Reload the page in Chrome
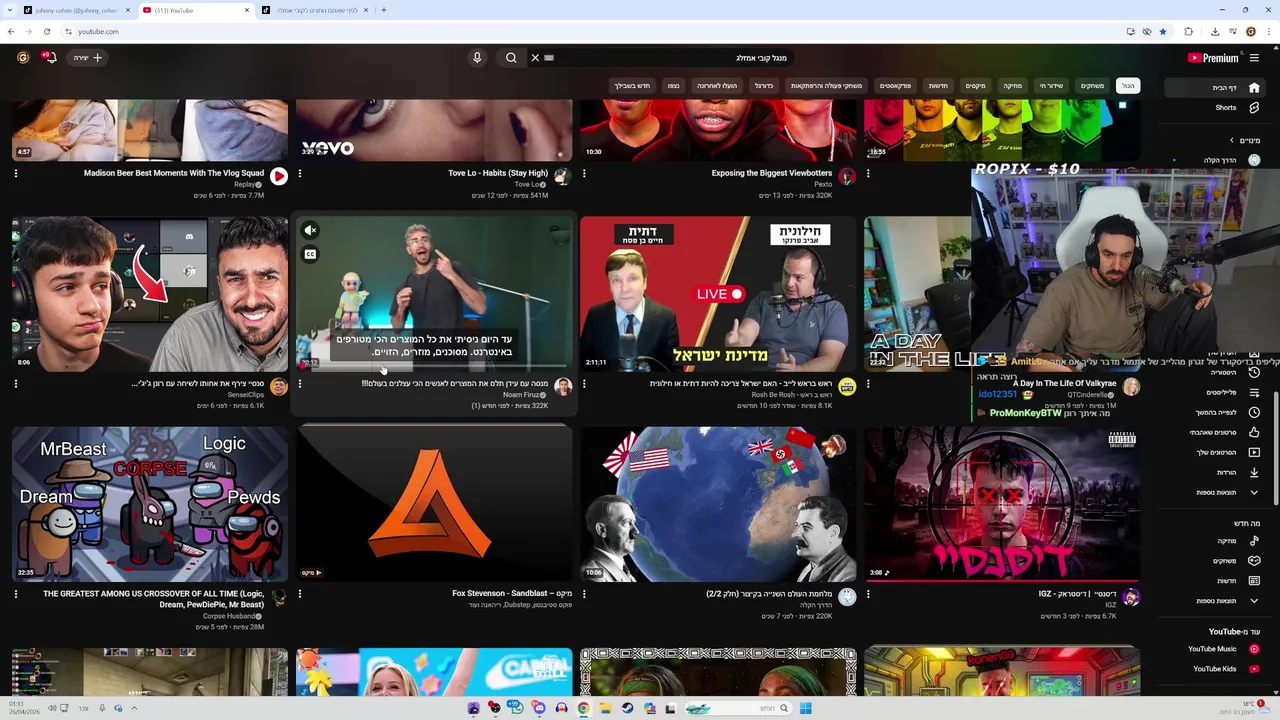Screen dimensions: 1280x720 point(47,31)
